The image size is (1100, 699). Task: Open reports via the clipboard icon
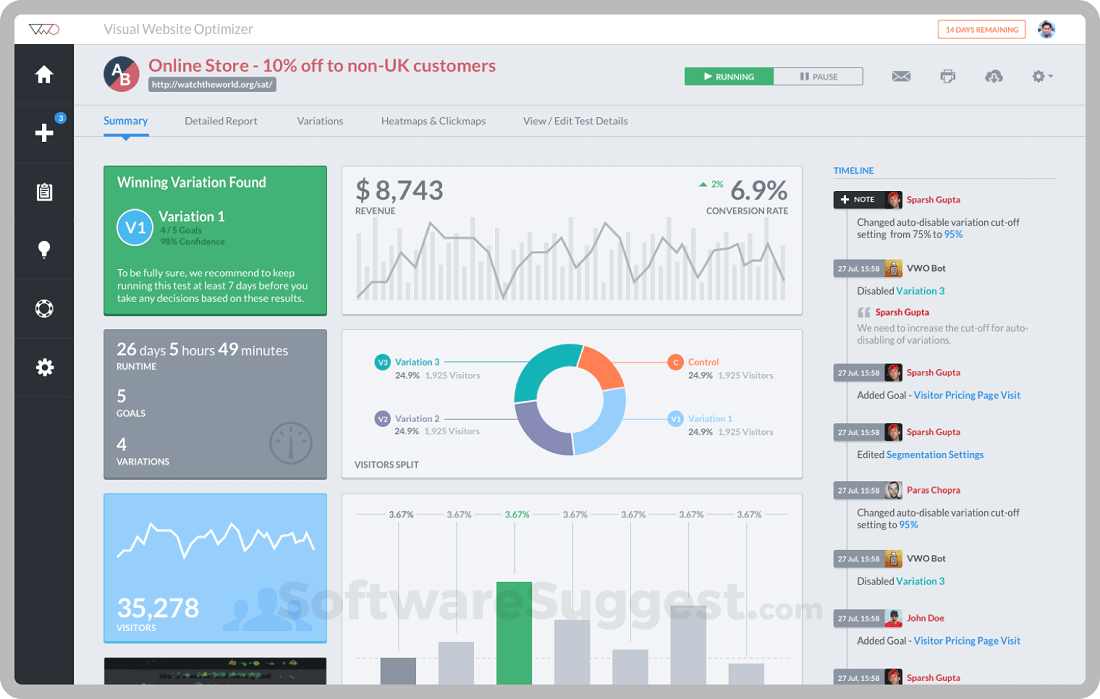point(44,190)
